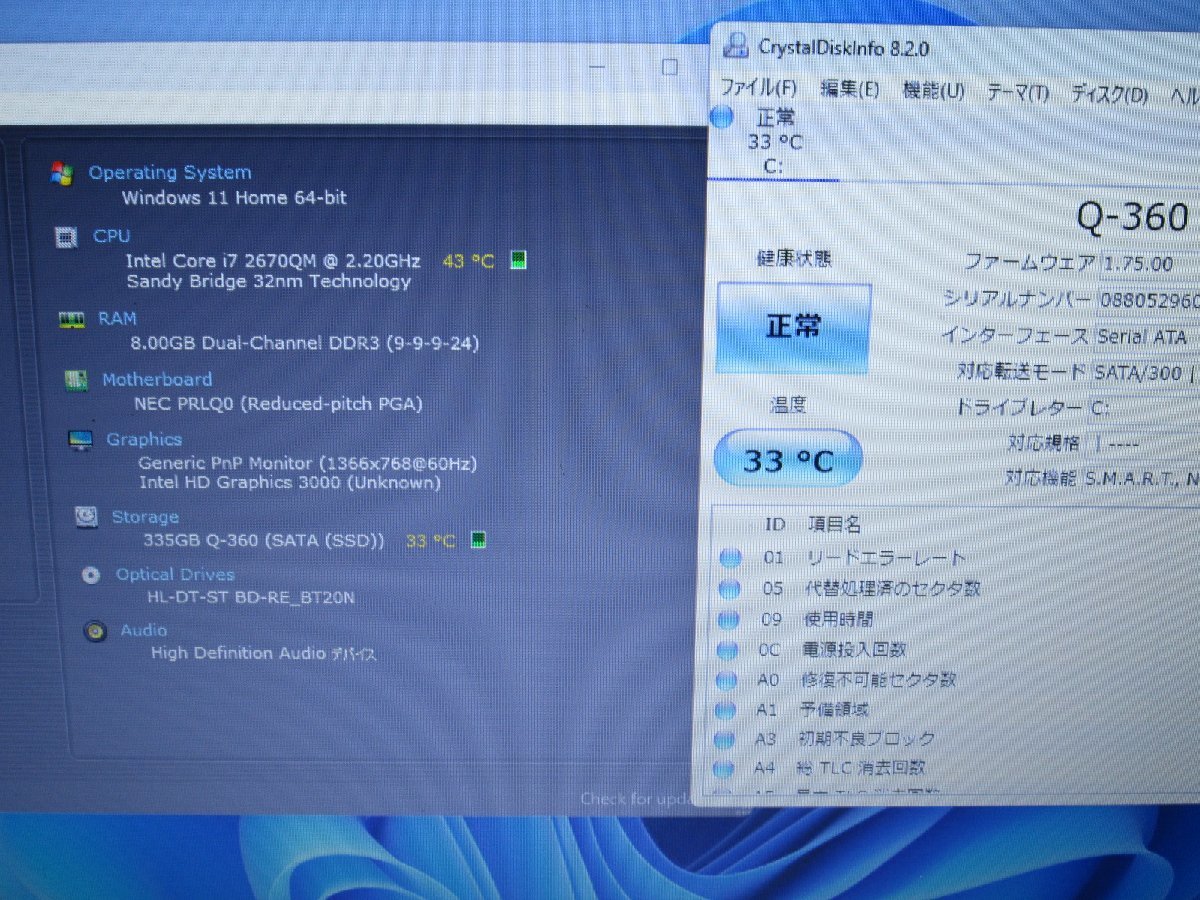Click the Graphics monitor icon in Speccy
The width and height of the screenshot is (1200, 900).
coord(81,440)
